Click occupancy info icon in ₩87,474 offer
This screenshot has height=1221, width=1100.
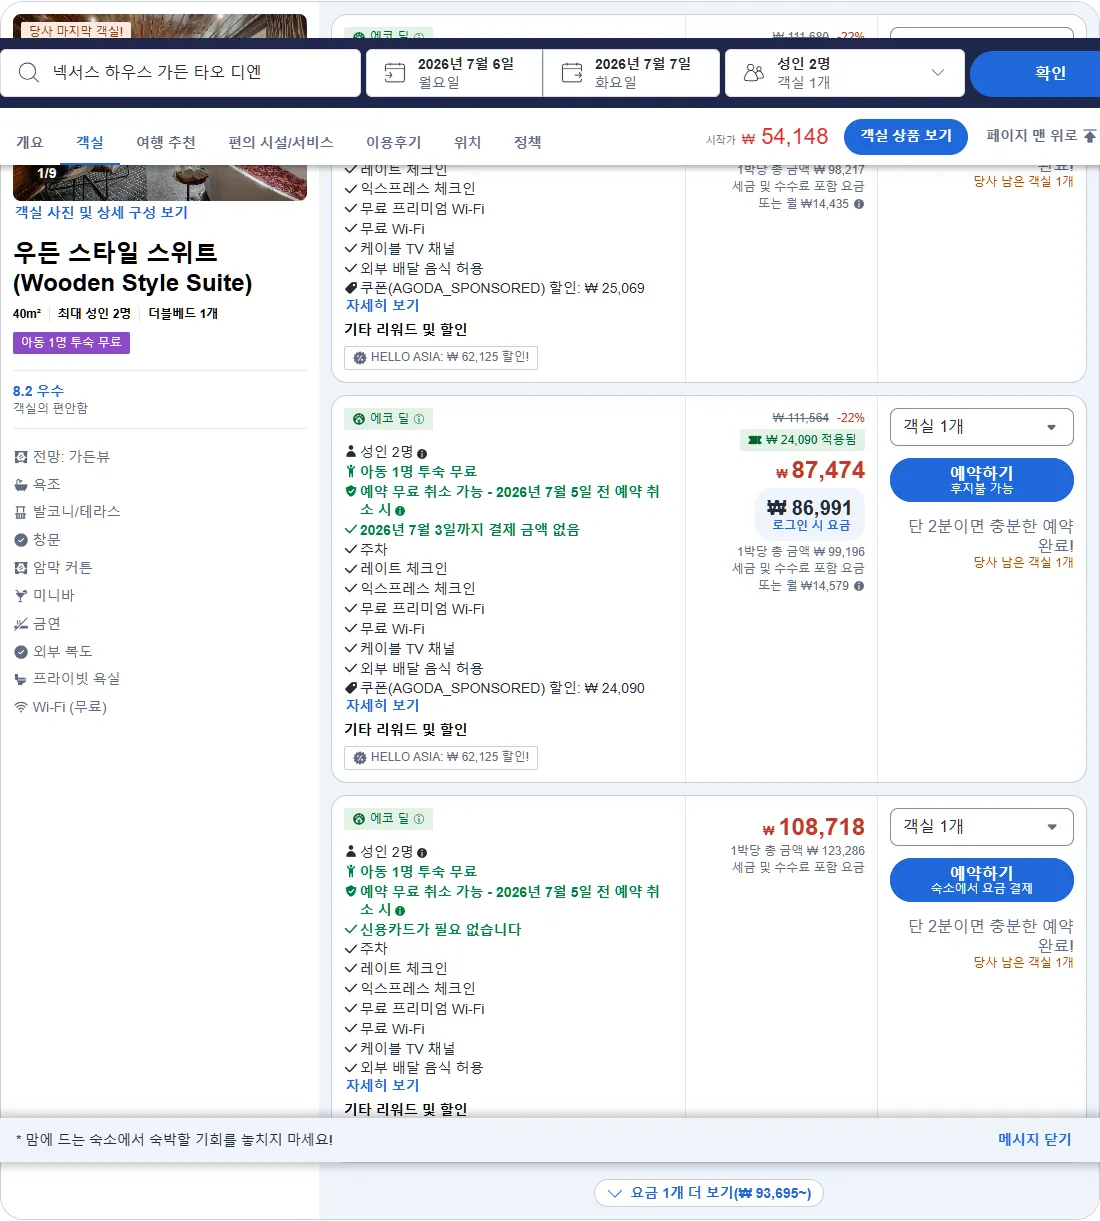click(x=422, y=454)
